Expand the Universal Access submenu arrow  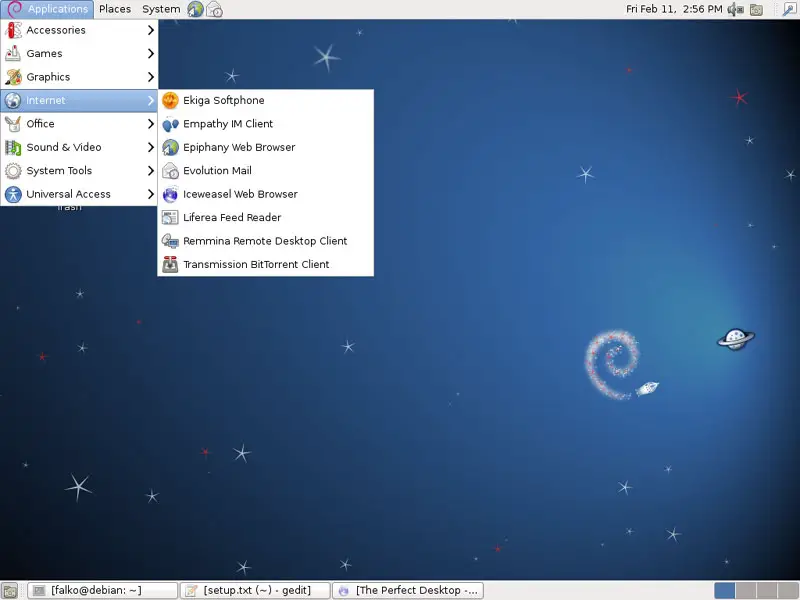tap(151, 194)
